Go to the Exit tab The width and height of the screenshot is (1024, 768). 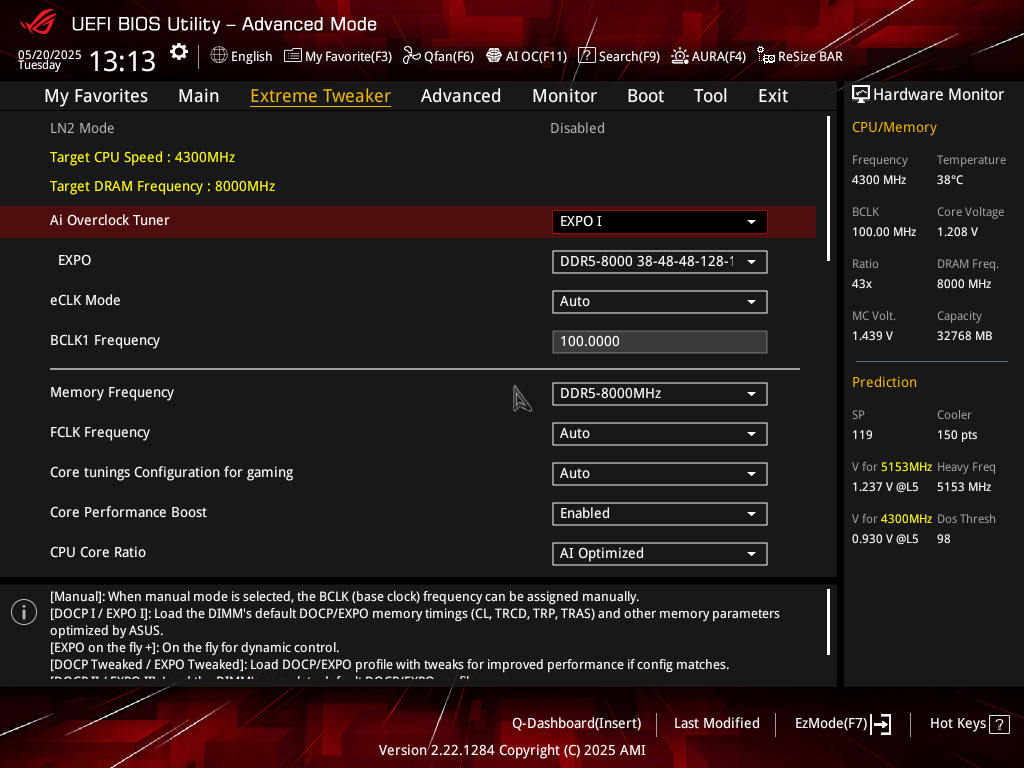click(773, 96)
